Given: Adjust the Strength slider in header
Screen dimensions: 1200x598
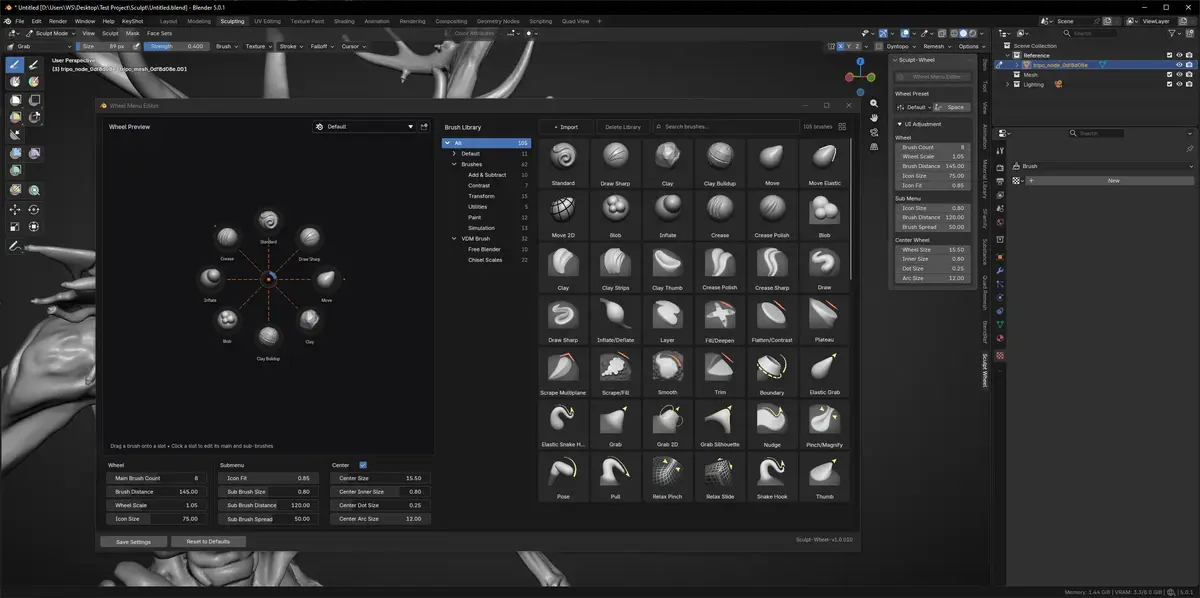Looking at the screenshot, I should tap(178, 46).
